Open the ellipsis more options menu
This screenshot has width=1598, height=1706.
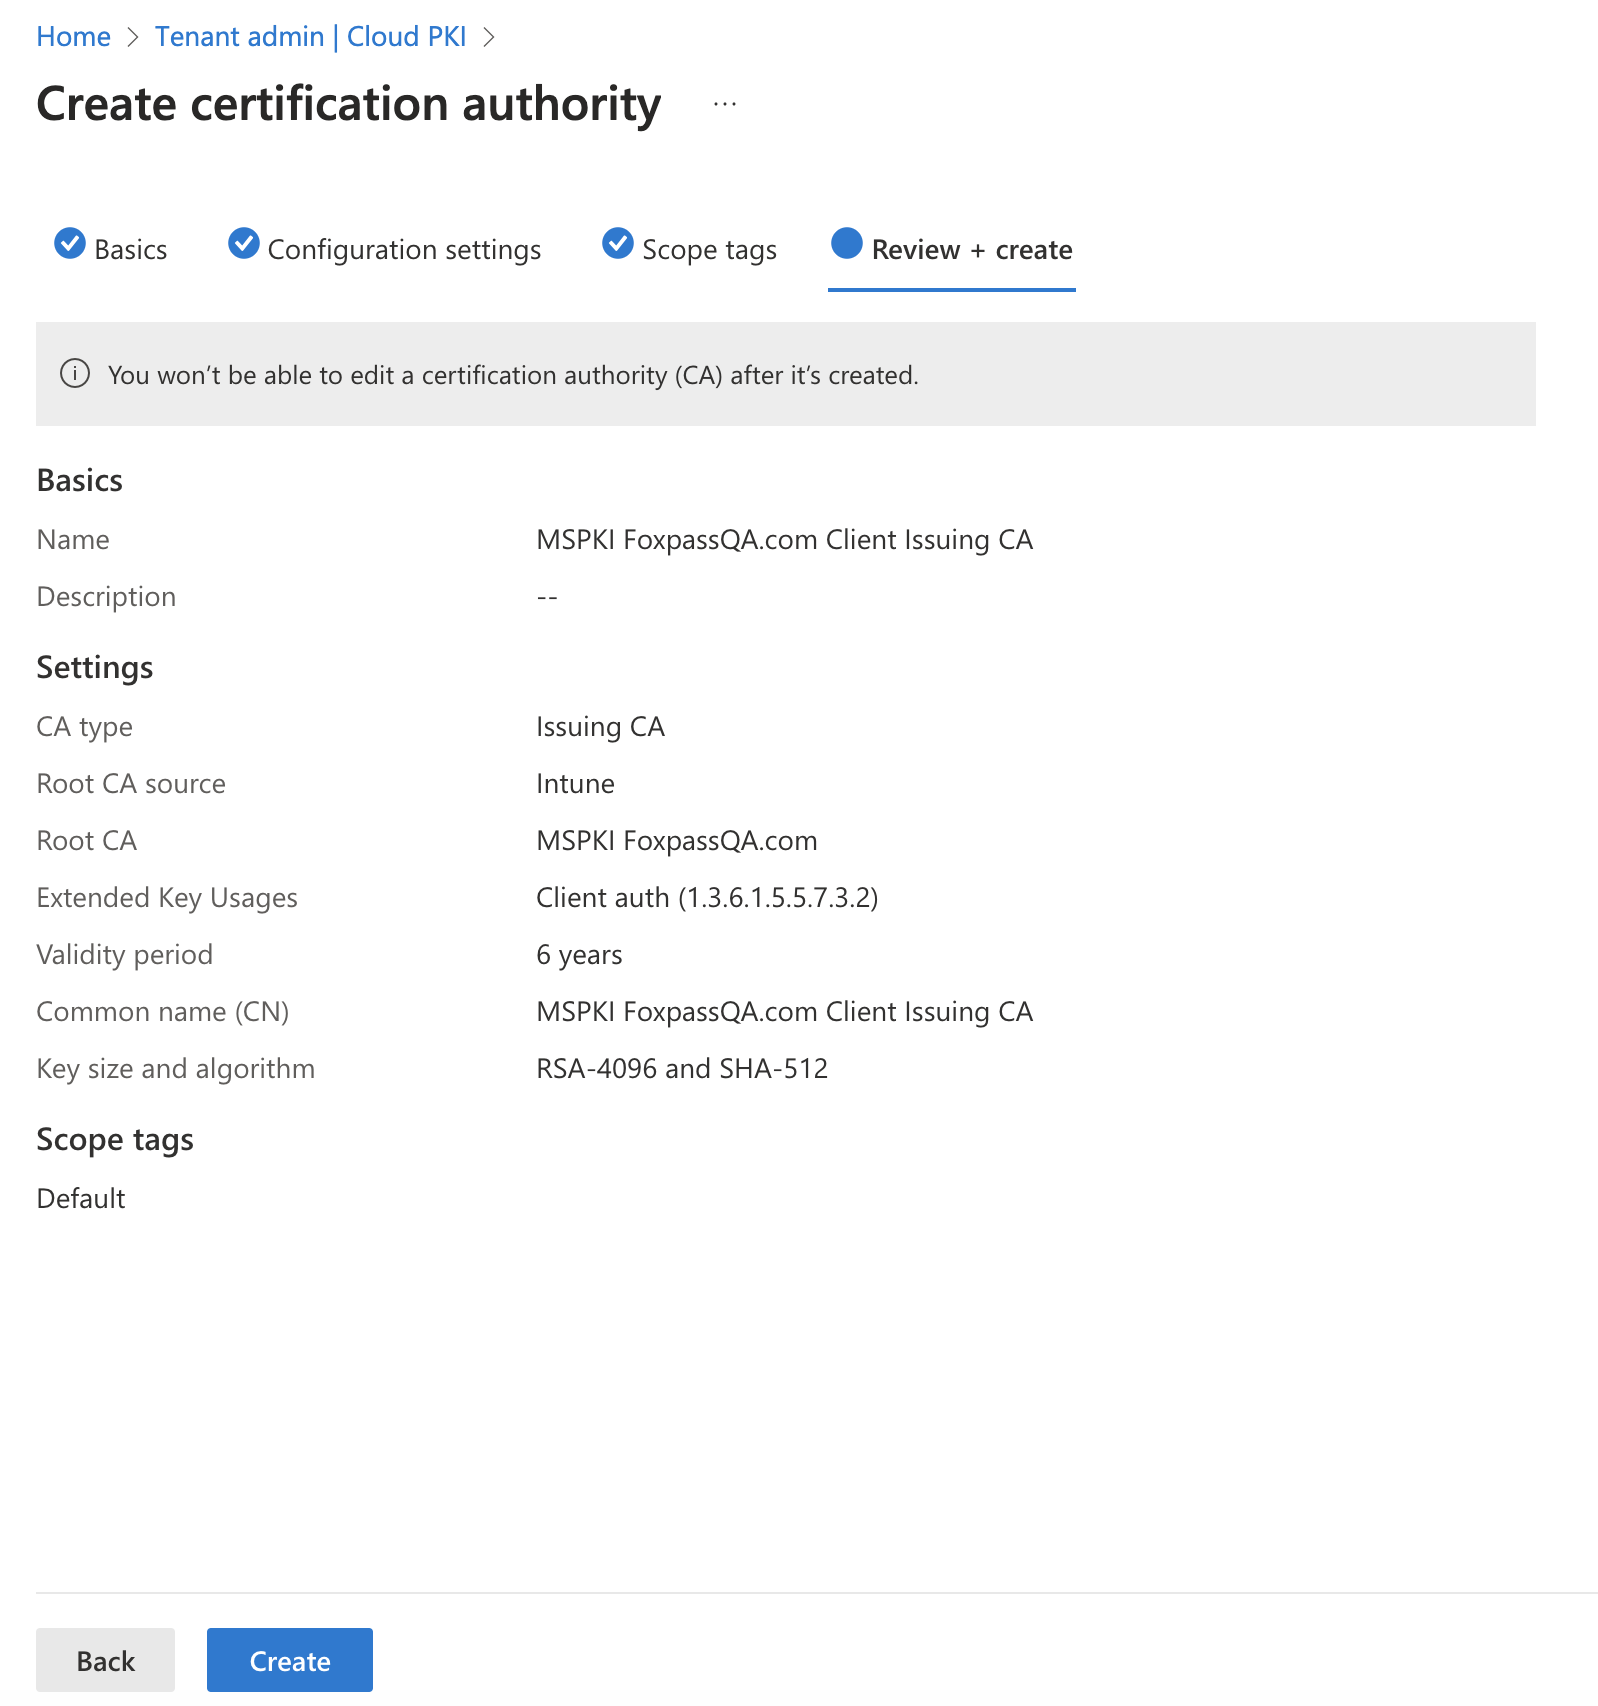pos(725,104)
